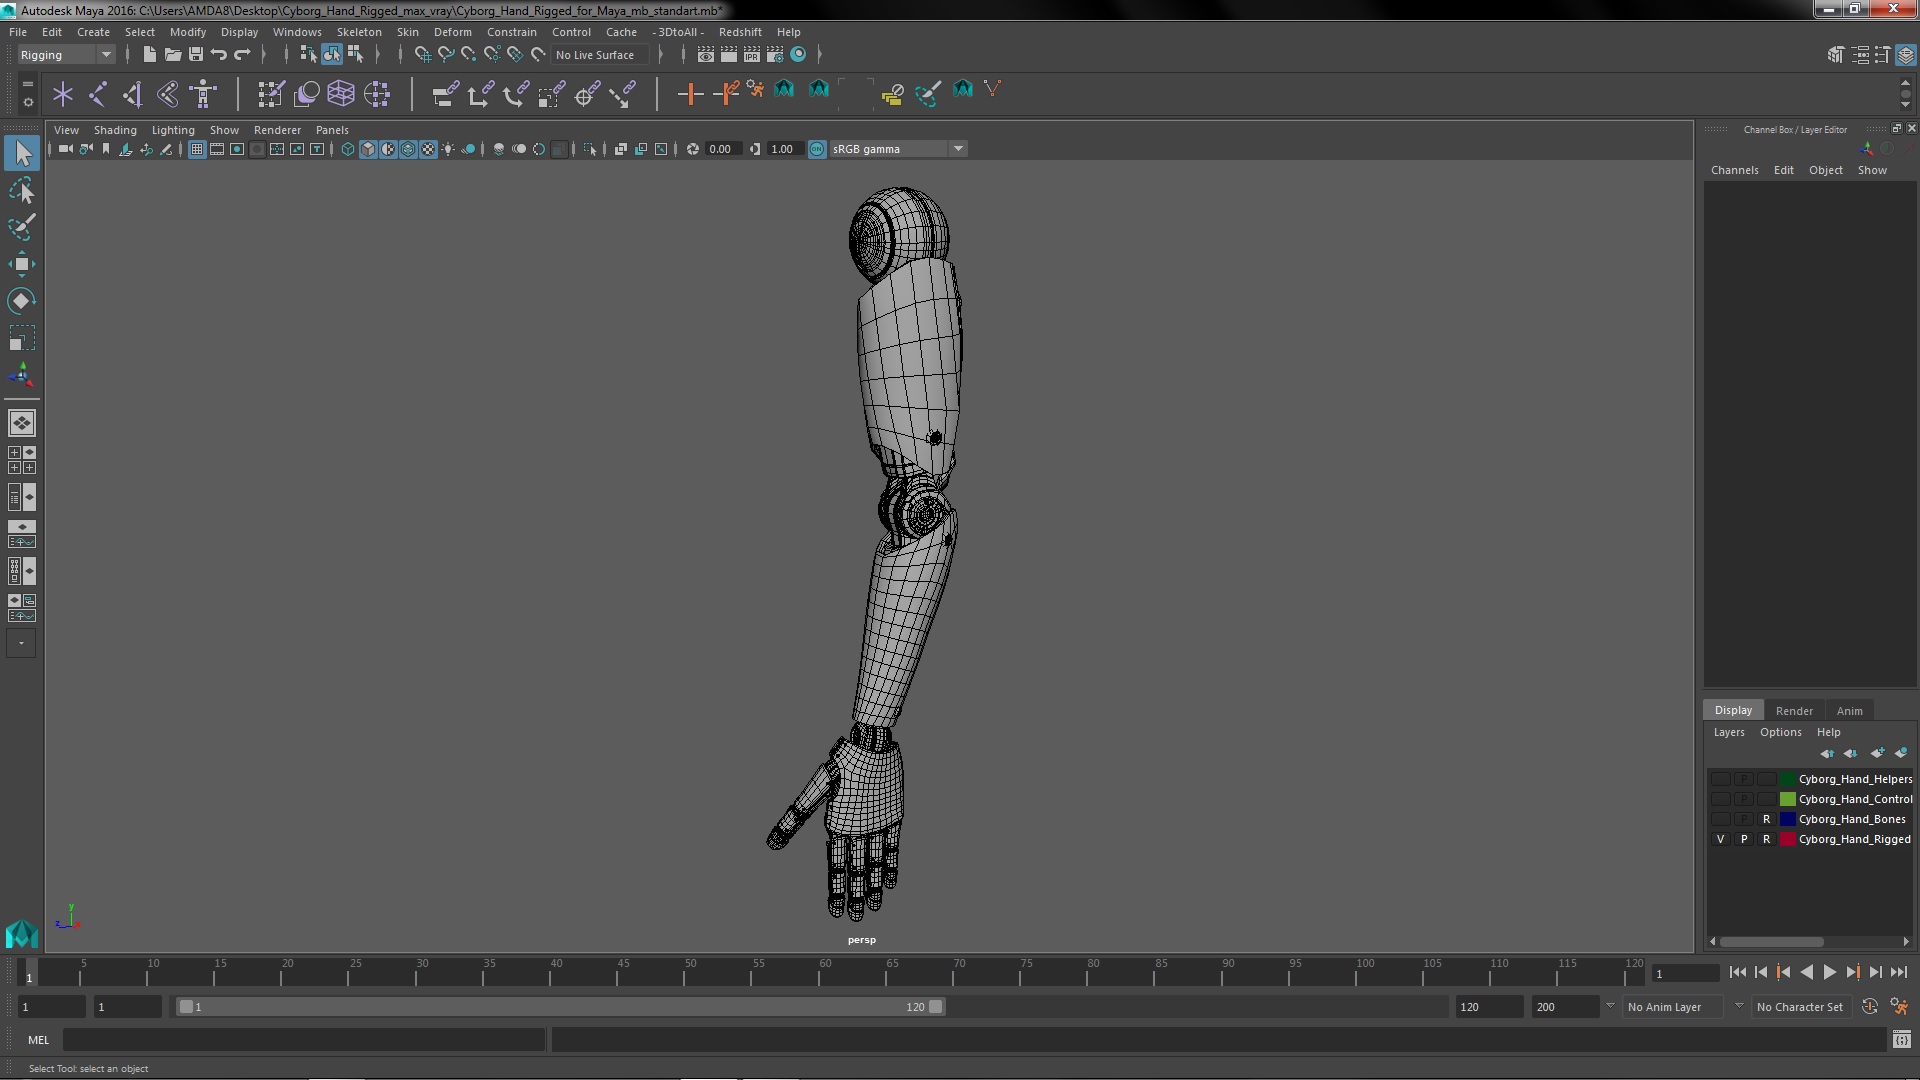This screenshot has width=1920, height=1080.
Task: Save the scene with floppy icon
Action: point(196,55)
